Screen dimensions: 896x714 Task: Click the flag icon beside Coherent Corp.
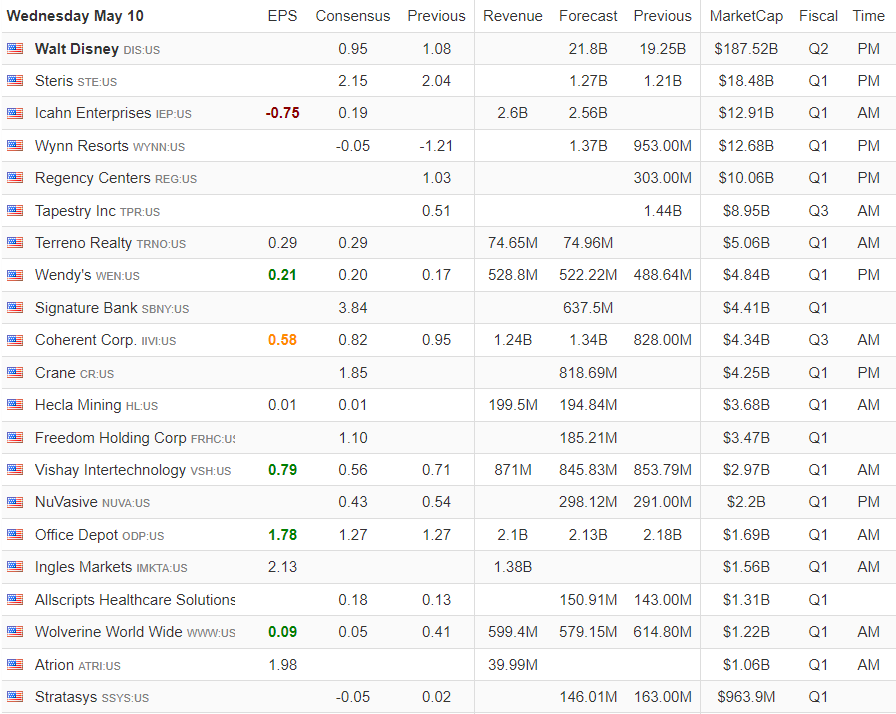click(15, 340)
